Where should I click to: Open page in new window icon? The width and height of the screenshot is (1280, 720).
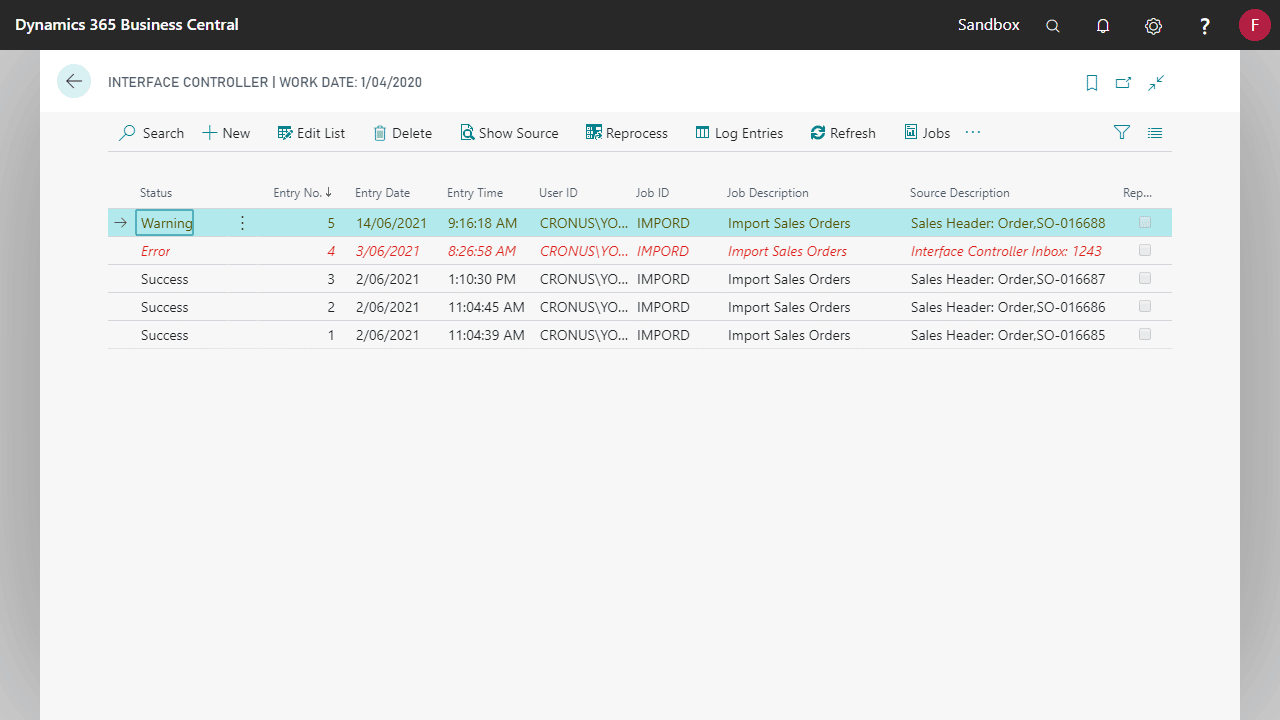(x=1123, y=83)
